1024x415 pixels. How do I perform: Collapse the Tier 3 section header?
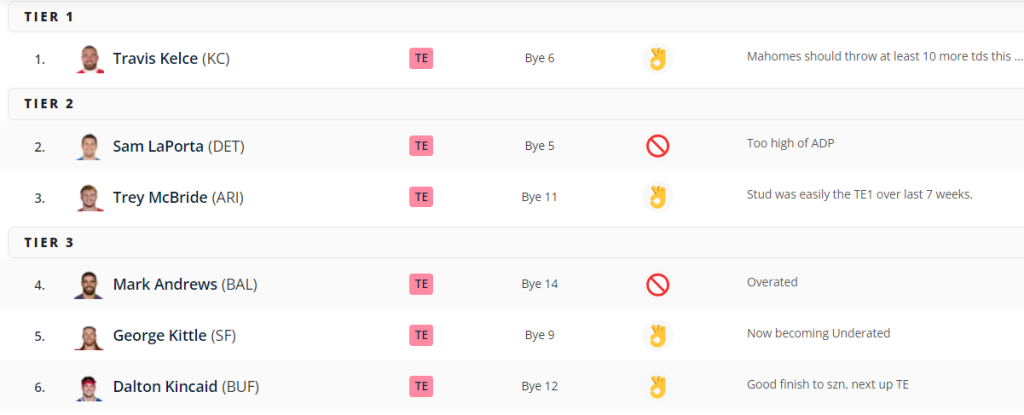[516, 242]
